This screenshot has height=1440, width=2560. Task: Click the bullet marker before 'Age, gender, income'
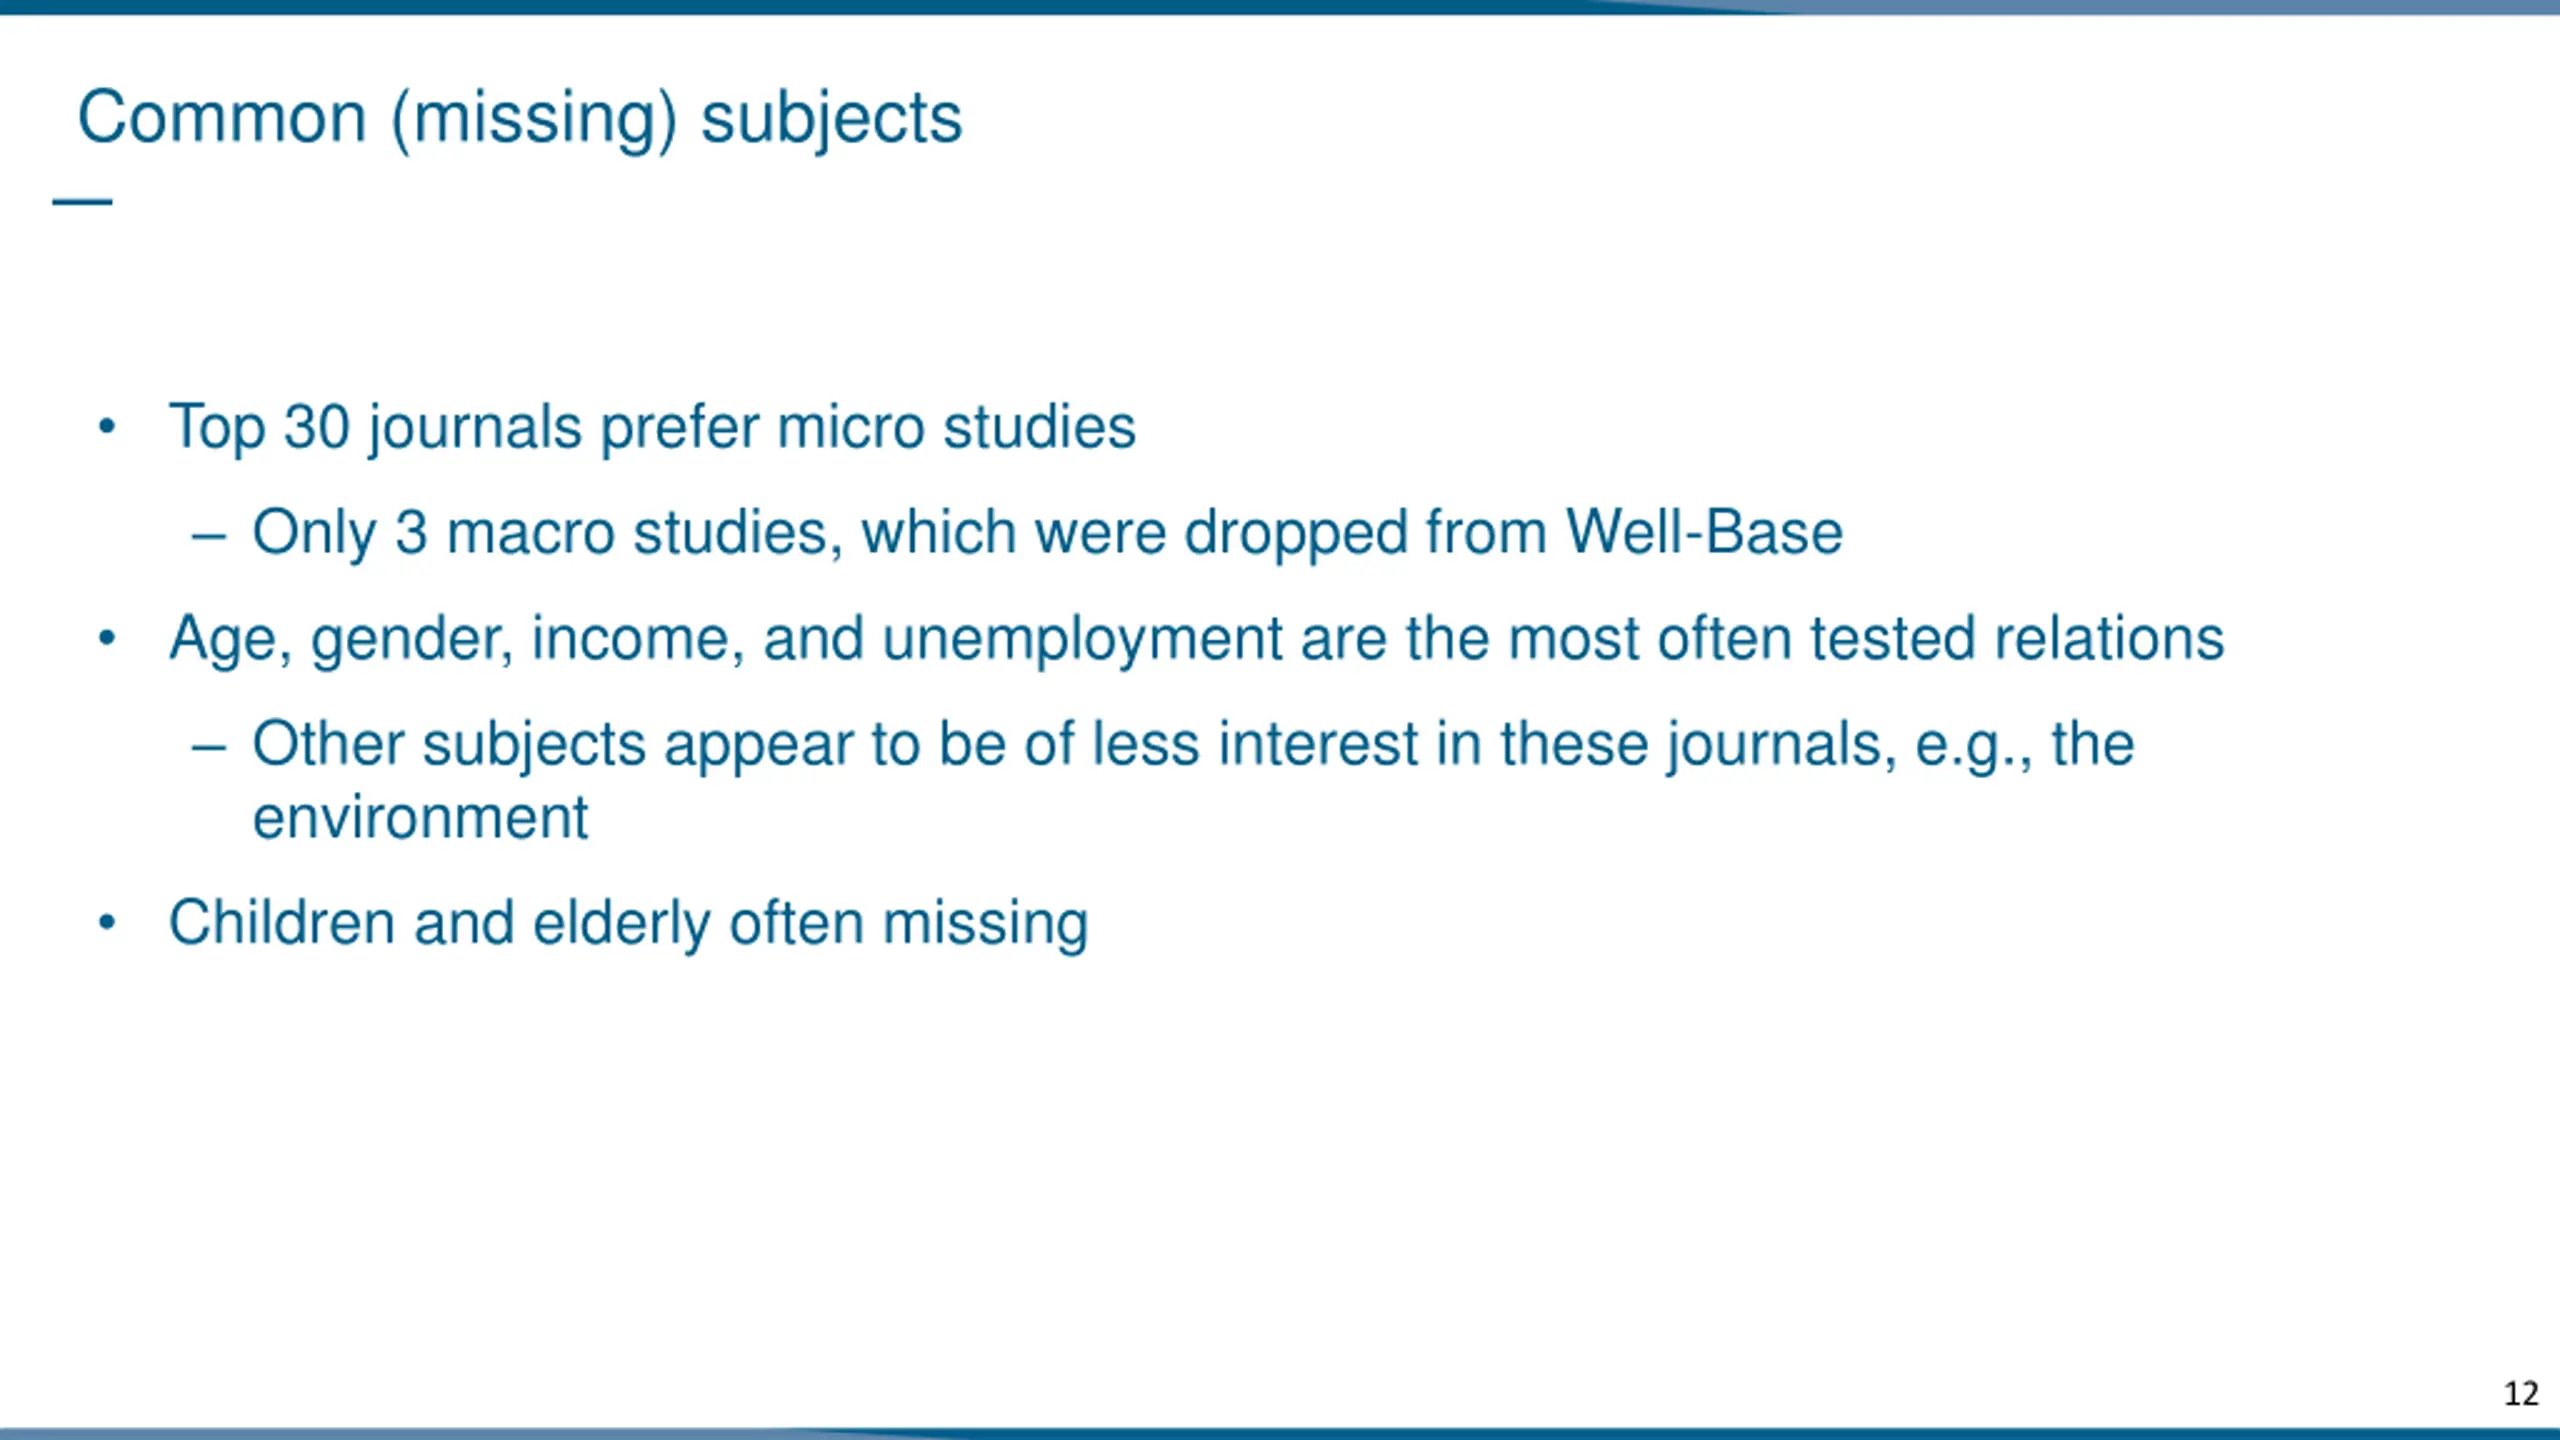[108, 638]
